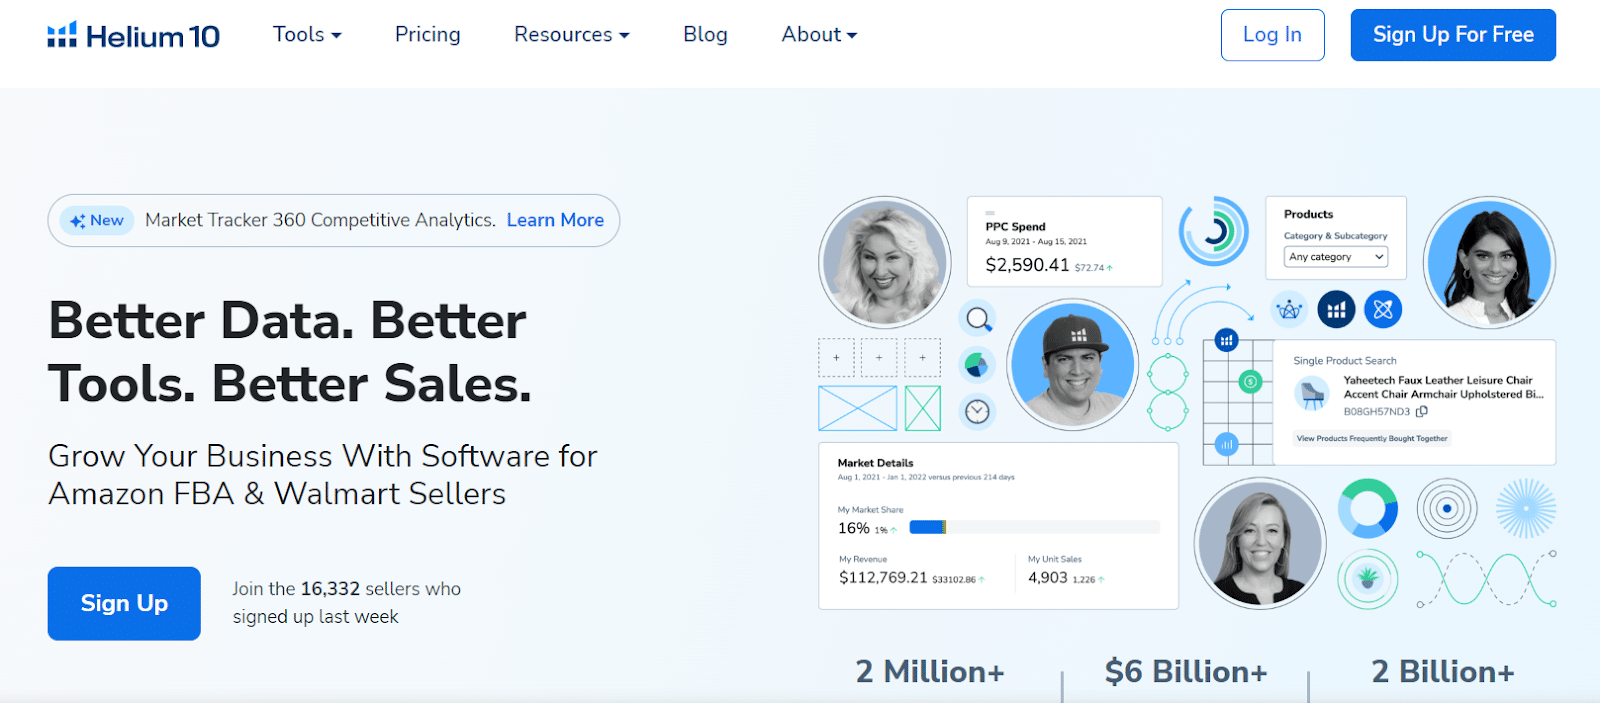
Task: Click the 16% market share value
Action: coord(853,528)
